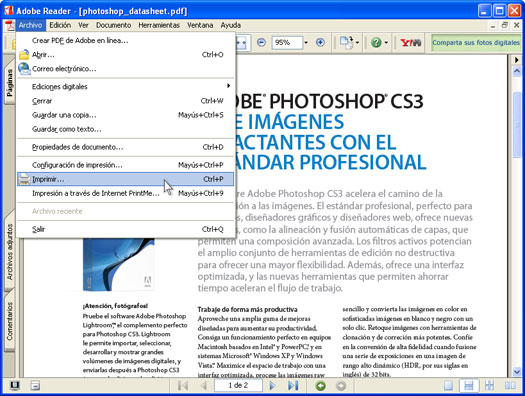This screenshot has width=525, height=396.
Task: Jump to last page button
Action: 293,386
